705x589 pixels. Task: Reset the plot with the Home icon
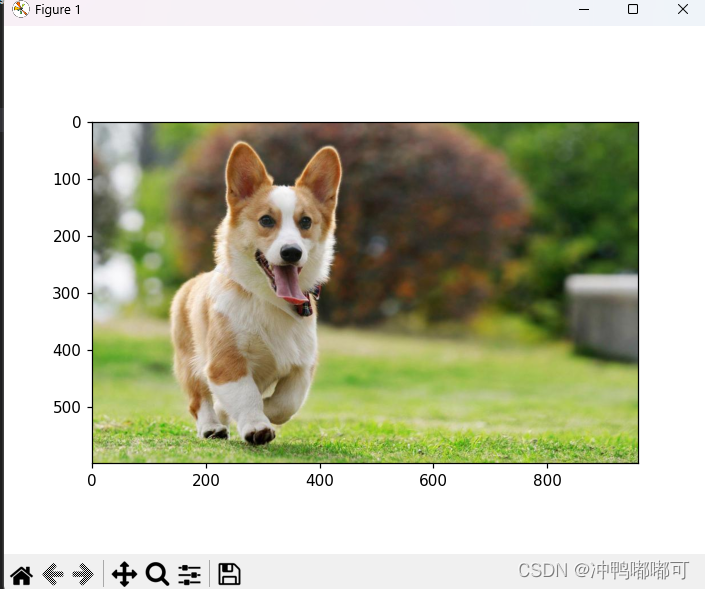point(22,574)
